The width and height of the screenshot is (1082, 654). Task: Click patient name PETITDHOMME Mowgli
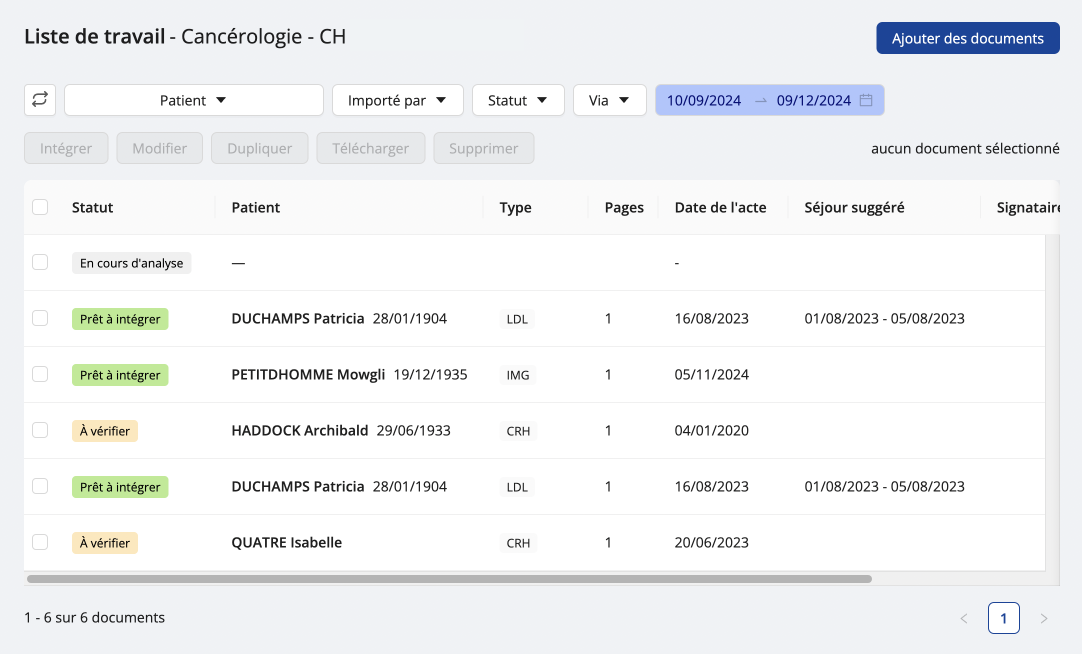pyautogui.click(x=308, y=375)
